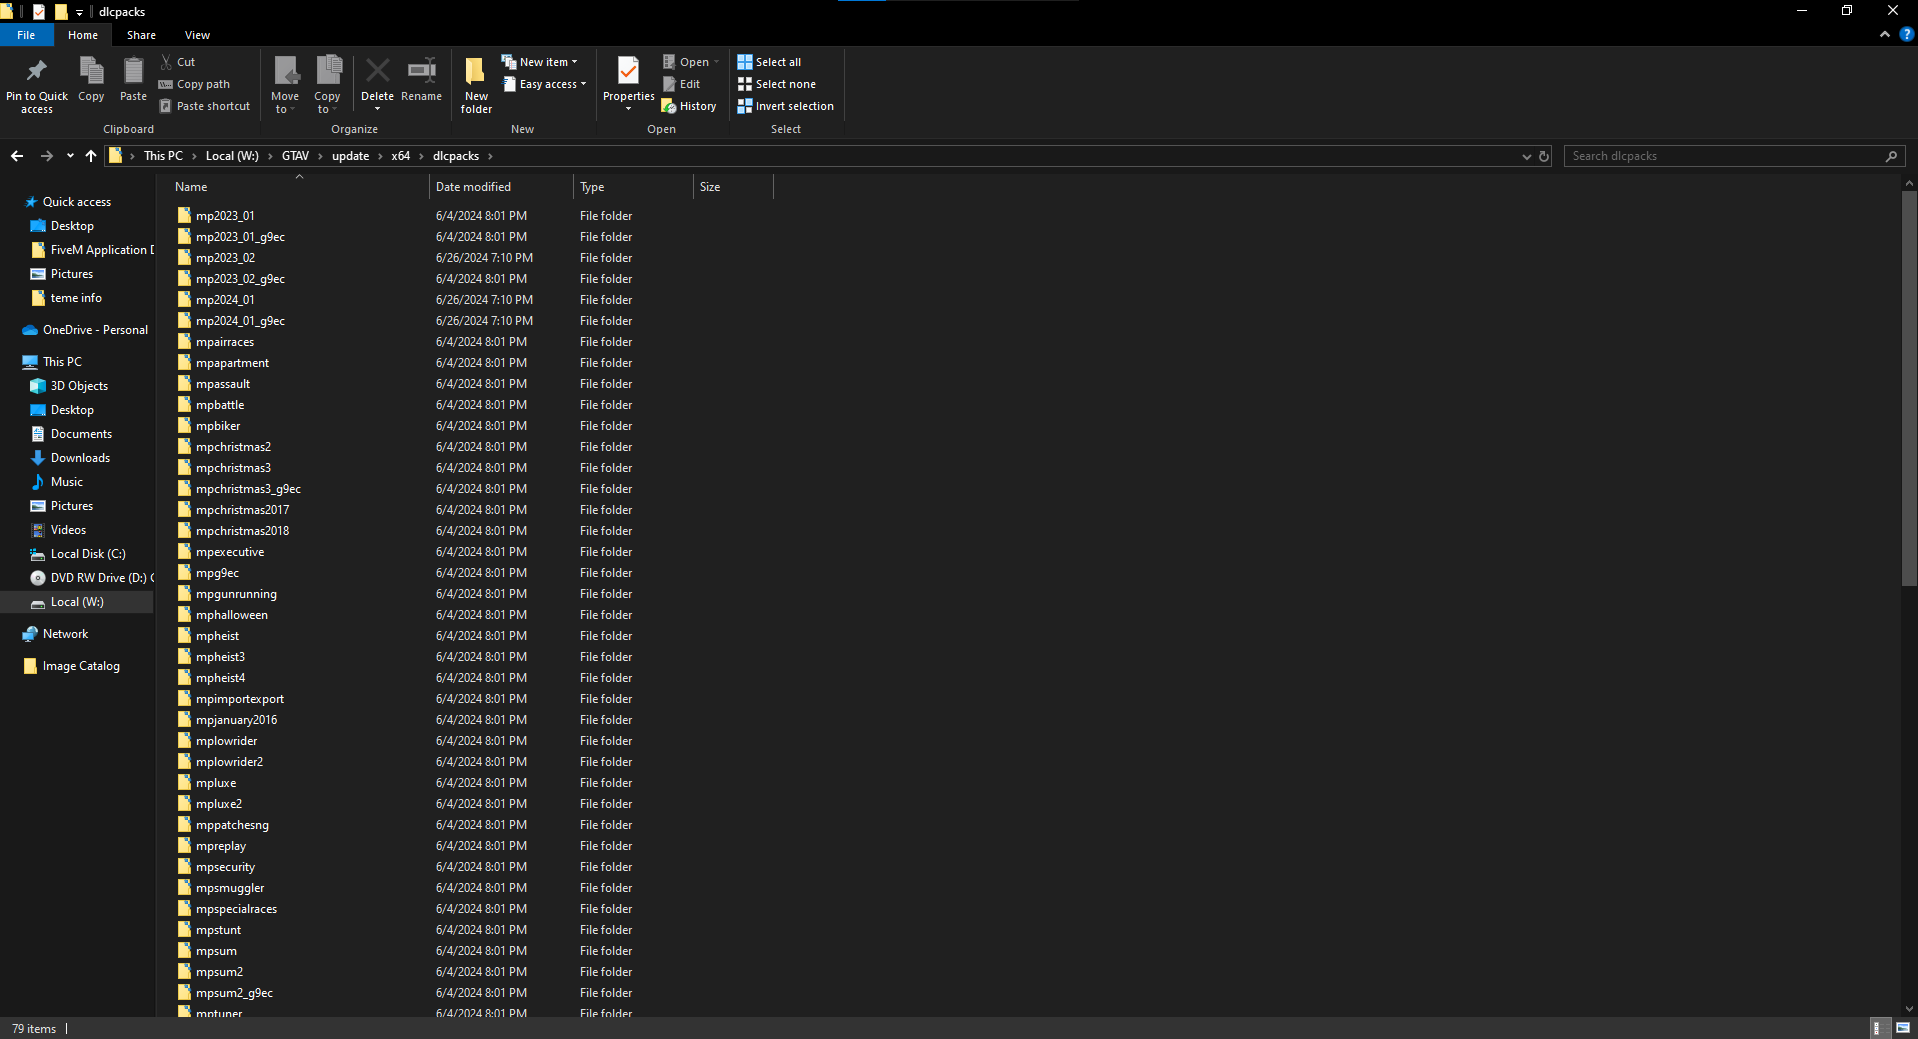Click History button in Open group
Viewport: 1918px width, 1039px height.
click(x=689, y=106)
